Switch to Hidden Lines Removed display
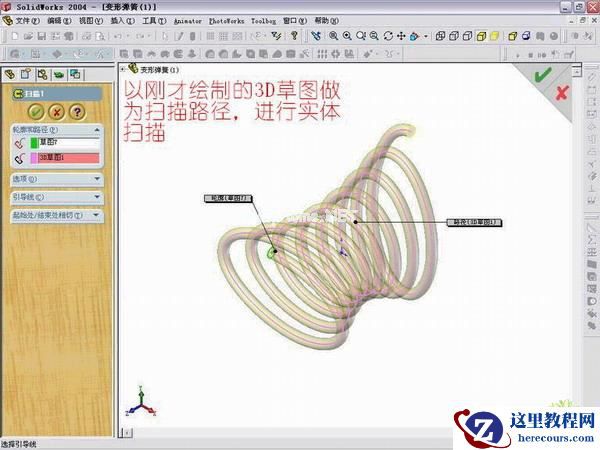Viewport: 600px width, 450px height. click(467, 36)
